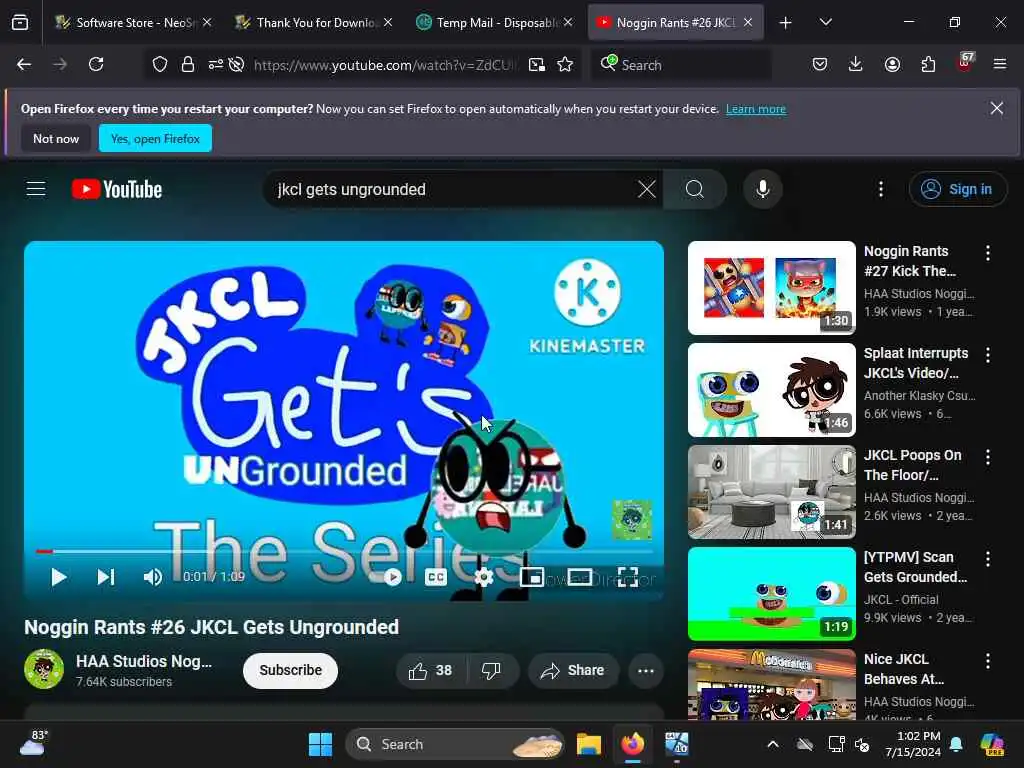Show the site security padlock info
The height and width of the screenshot is (768, 1024).
pos(188,64)
